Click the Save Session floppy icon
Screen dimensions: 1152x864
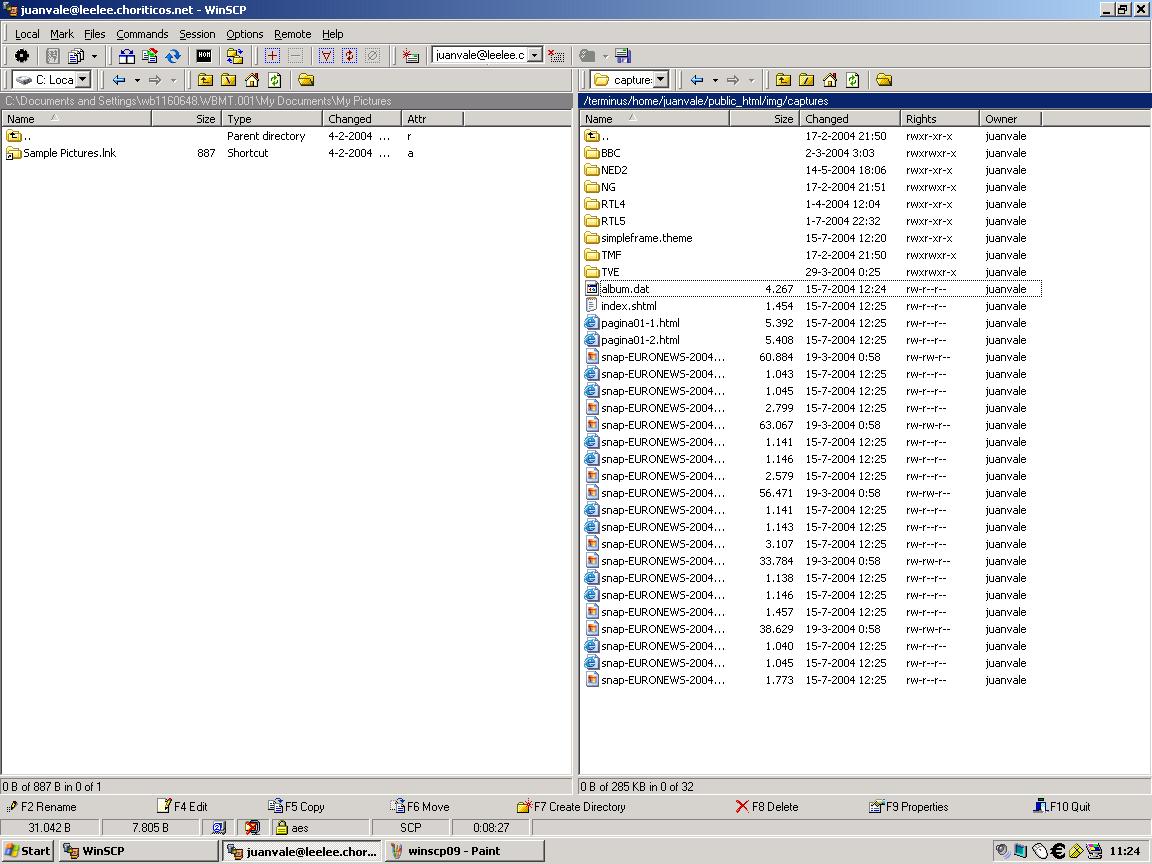pyautogui.click(x=623, y=56)
